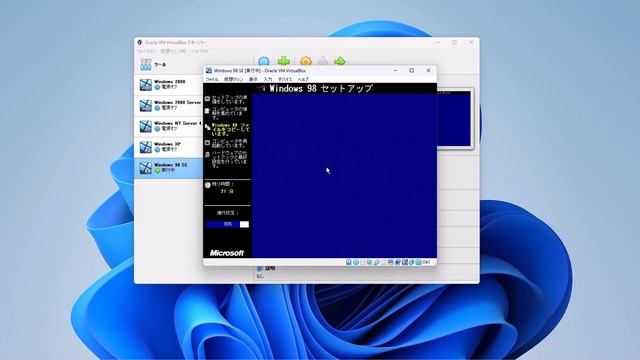
Task: Click the 80% setup progress bar
Action: pos(227,224)
